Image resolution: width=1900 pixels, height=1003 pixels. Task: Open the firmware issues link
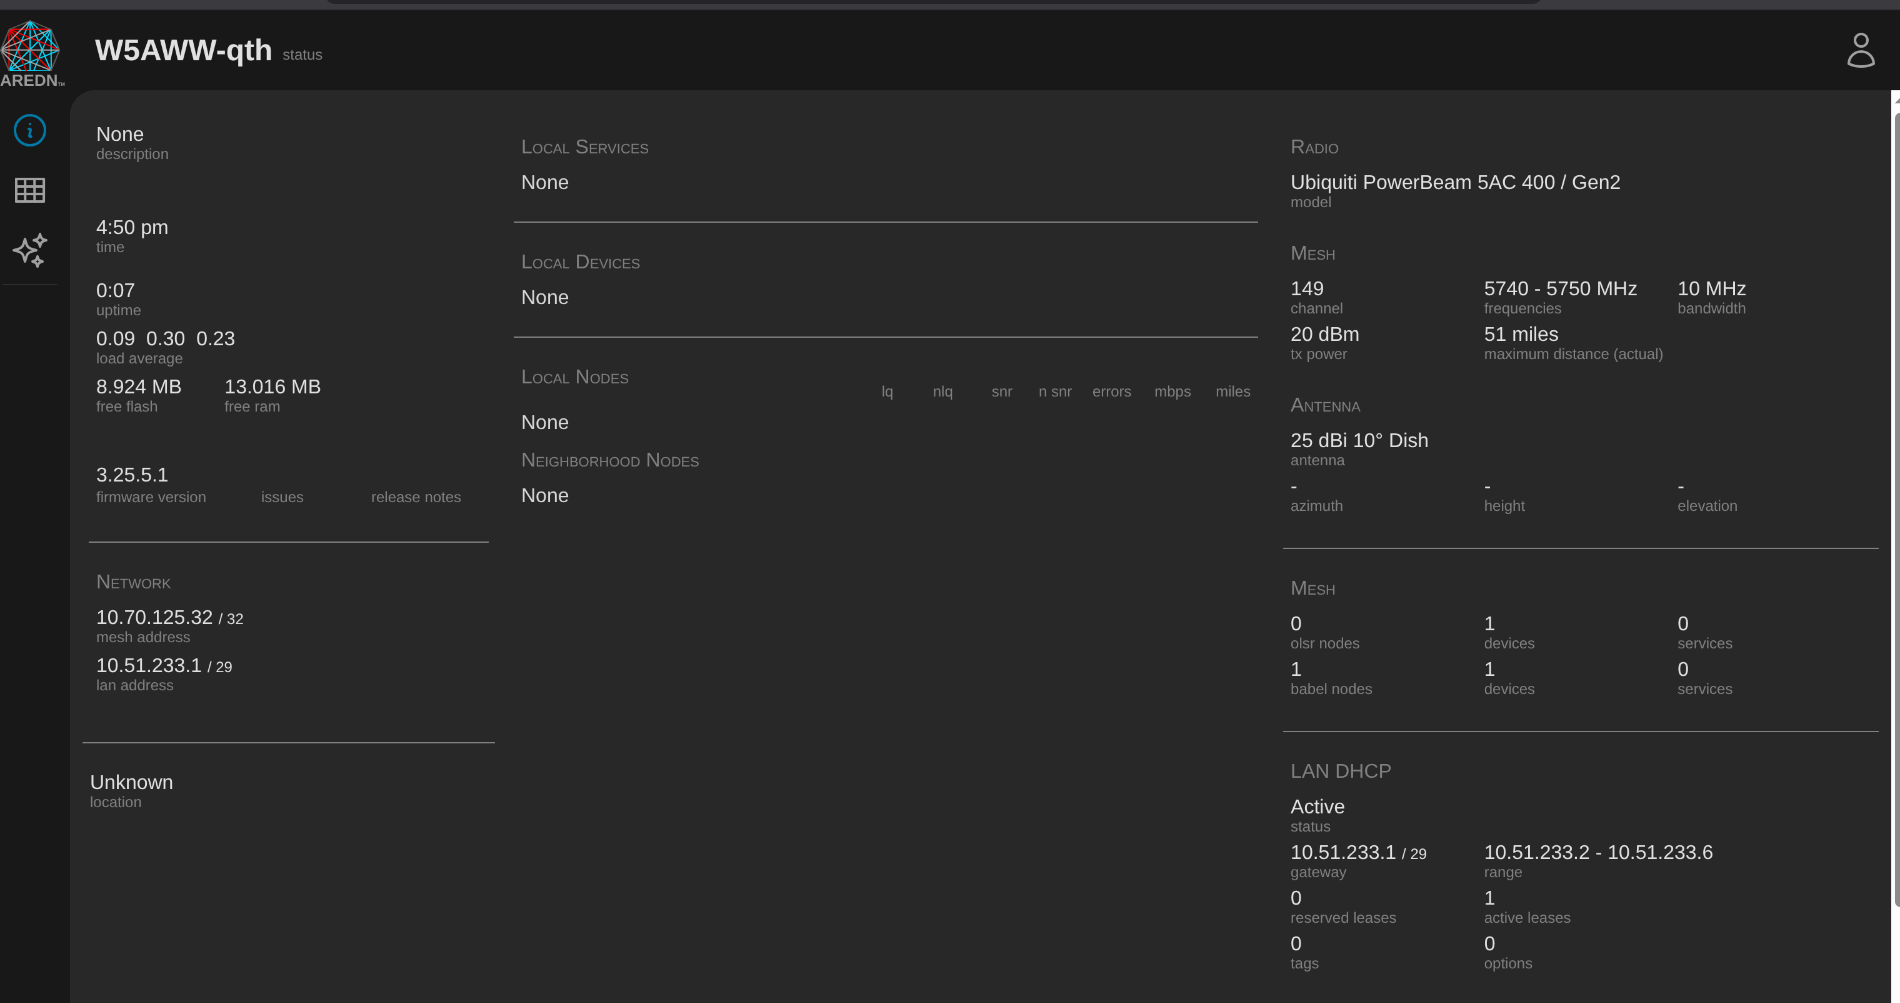(x=282, y=497)
